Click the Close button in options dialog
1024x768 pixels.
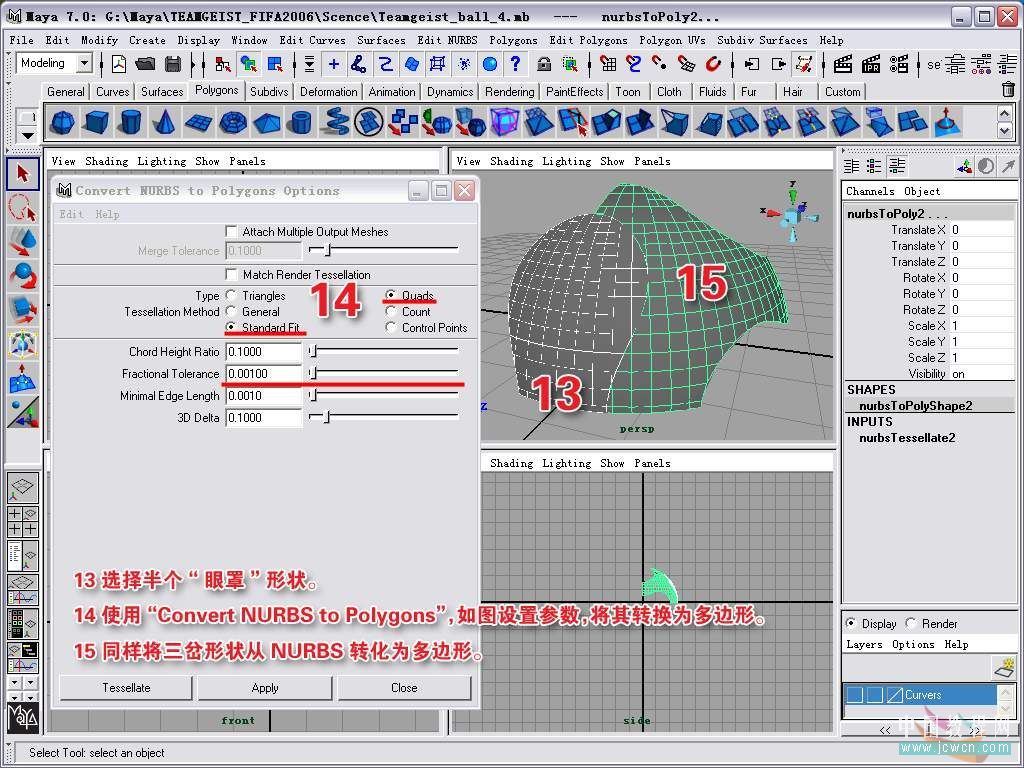[x=404, y=688]
